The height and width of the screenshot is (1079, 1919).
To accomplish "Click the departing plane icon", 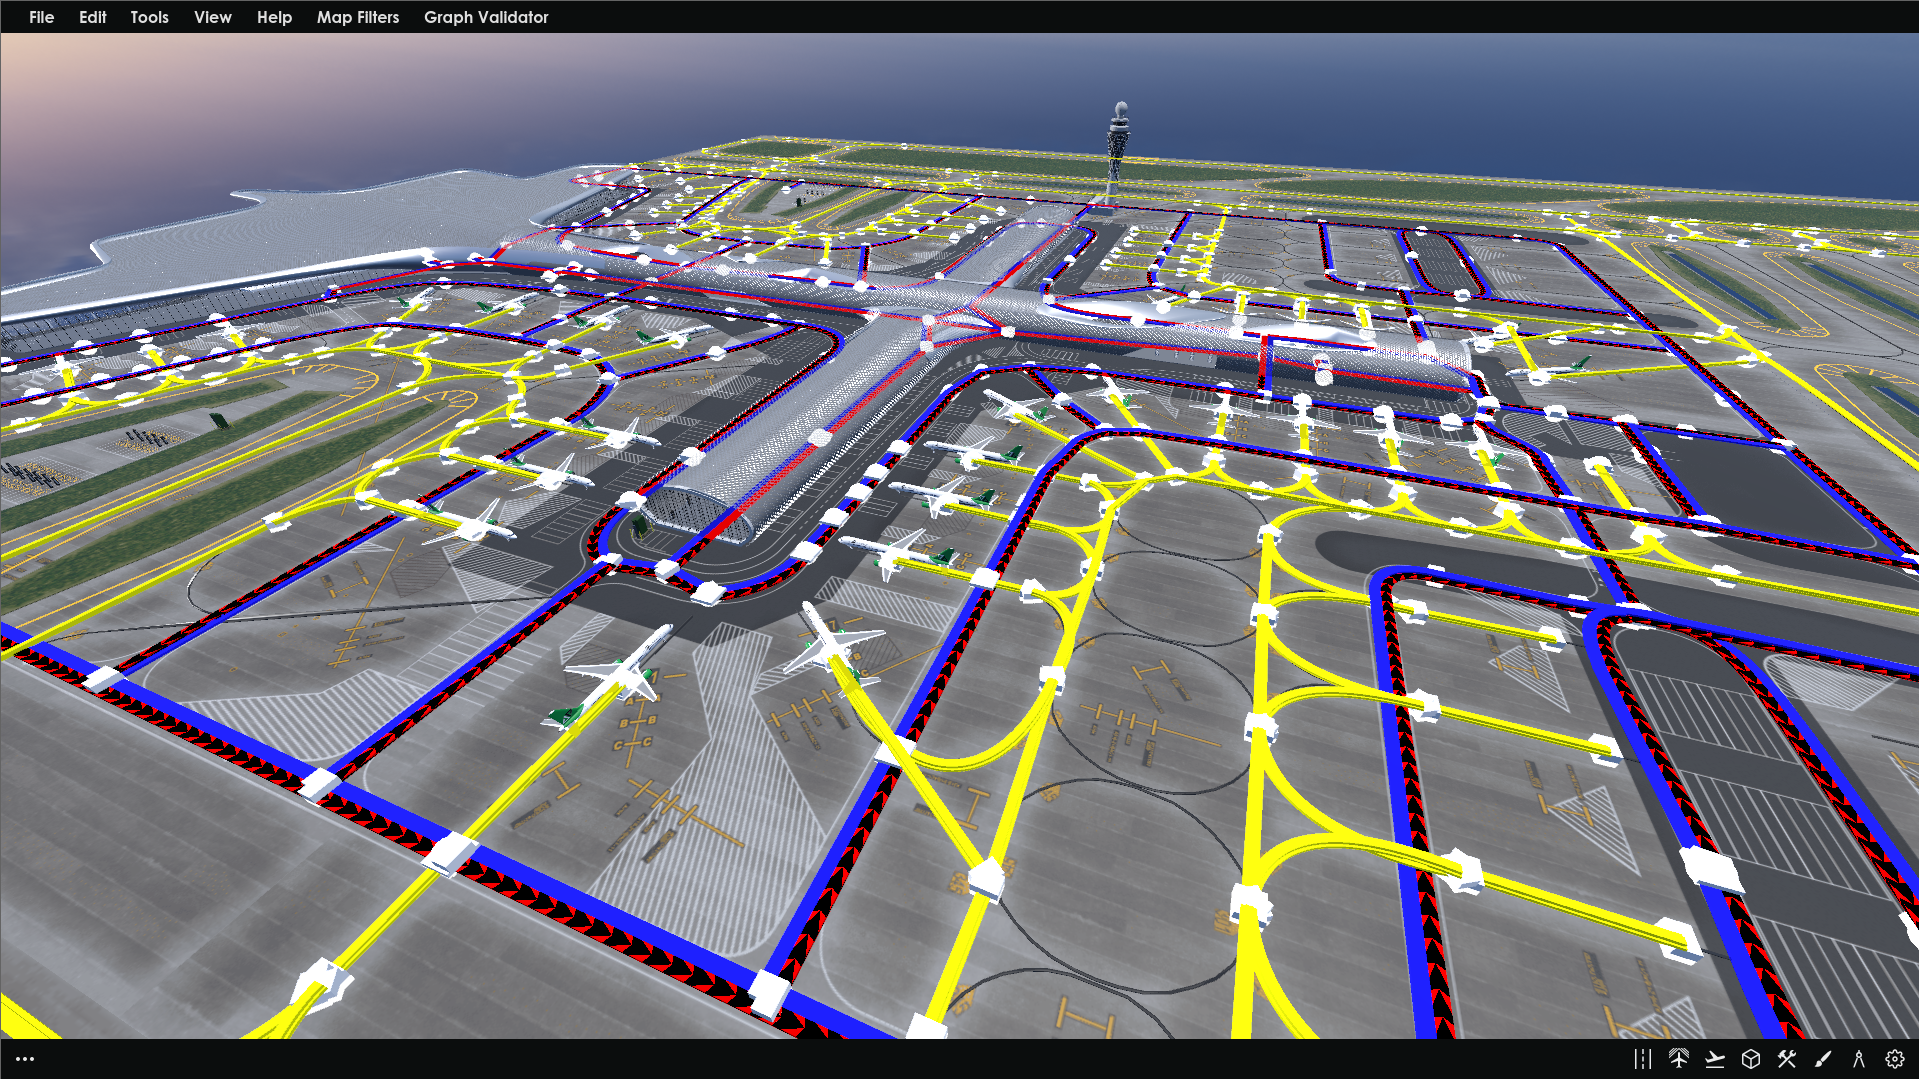I will [x=1715, y=1059].
